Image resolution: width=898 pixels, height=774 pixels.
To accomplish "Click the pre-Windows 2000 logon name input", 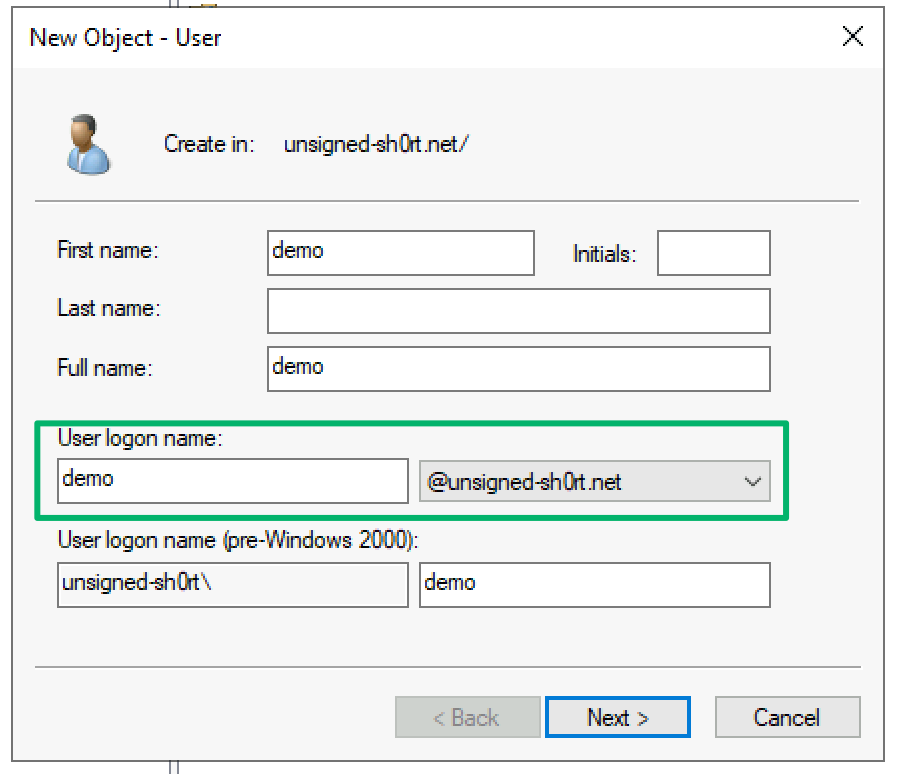I will (595, 585).
